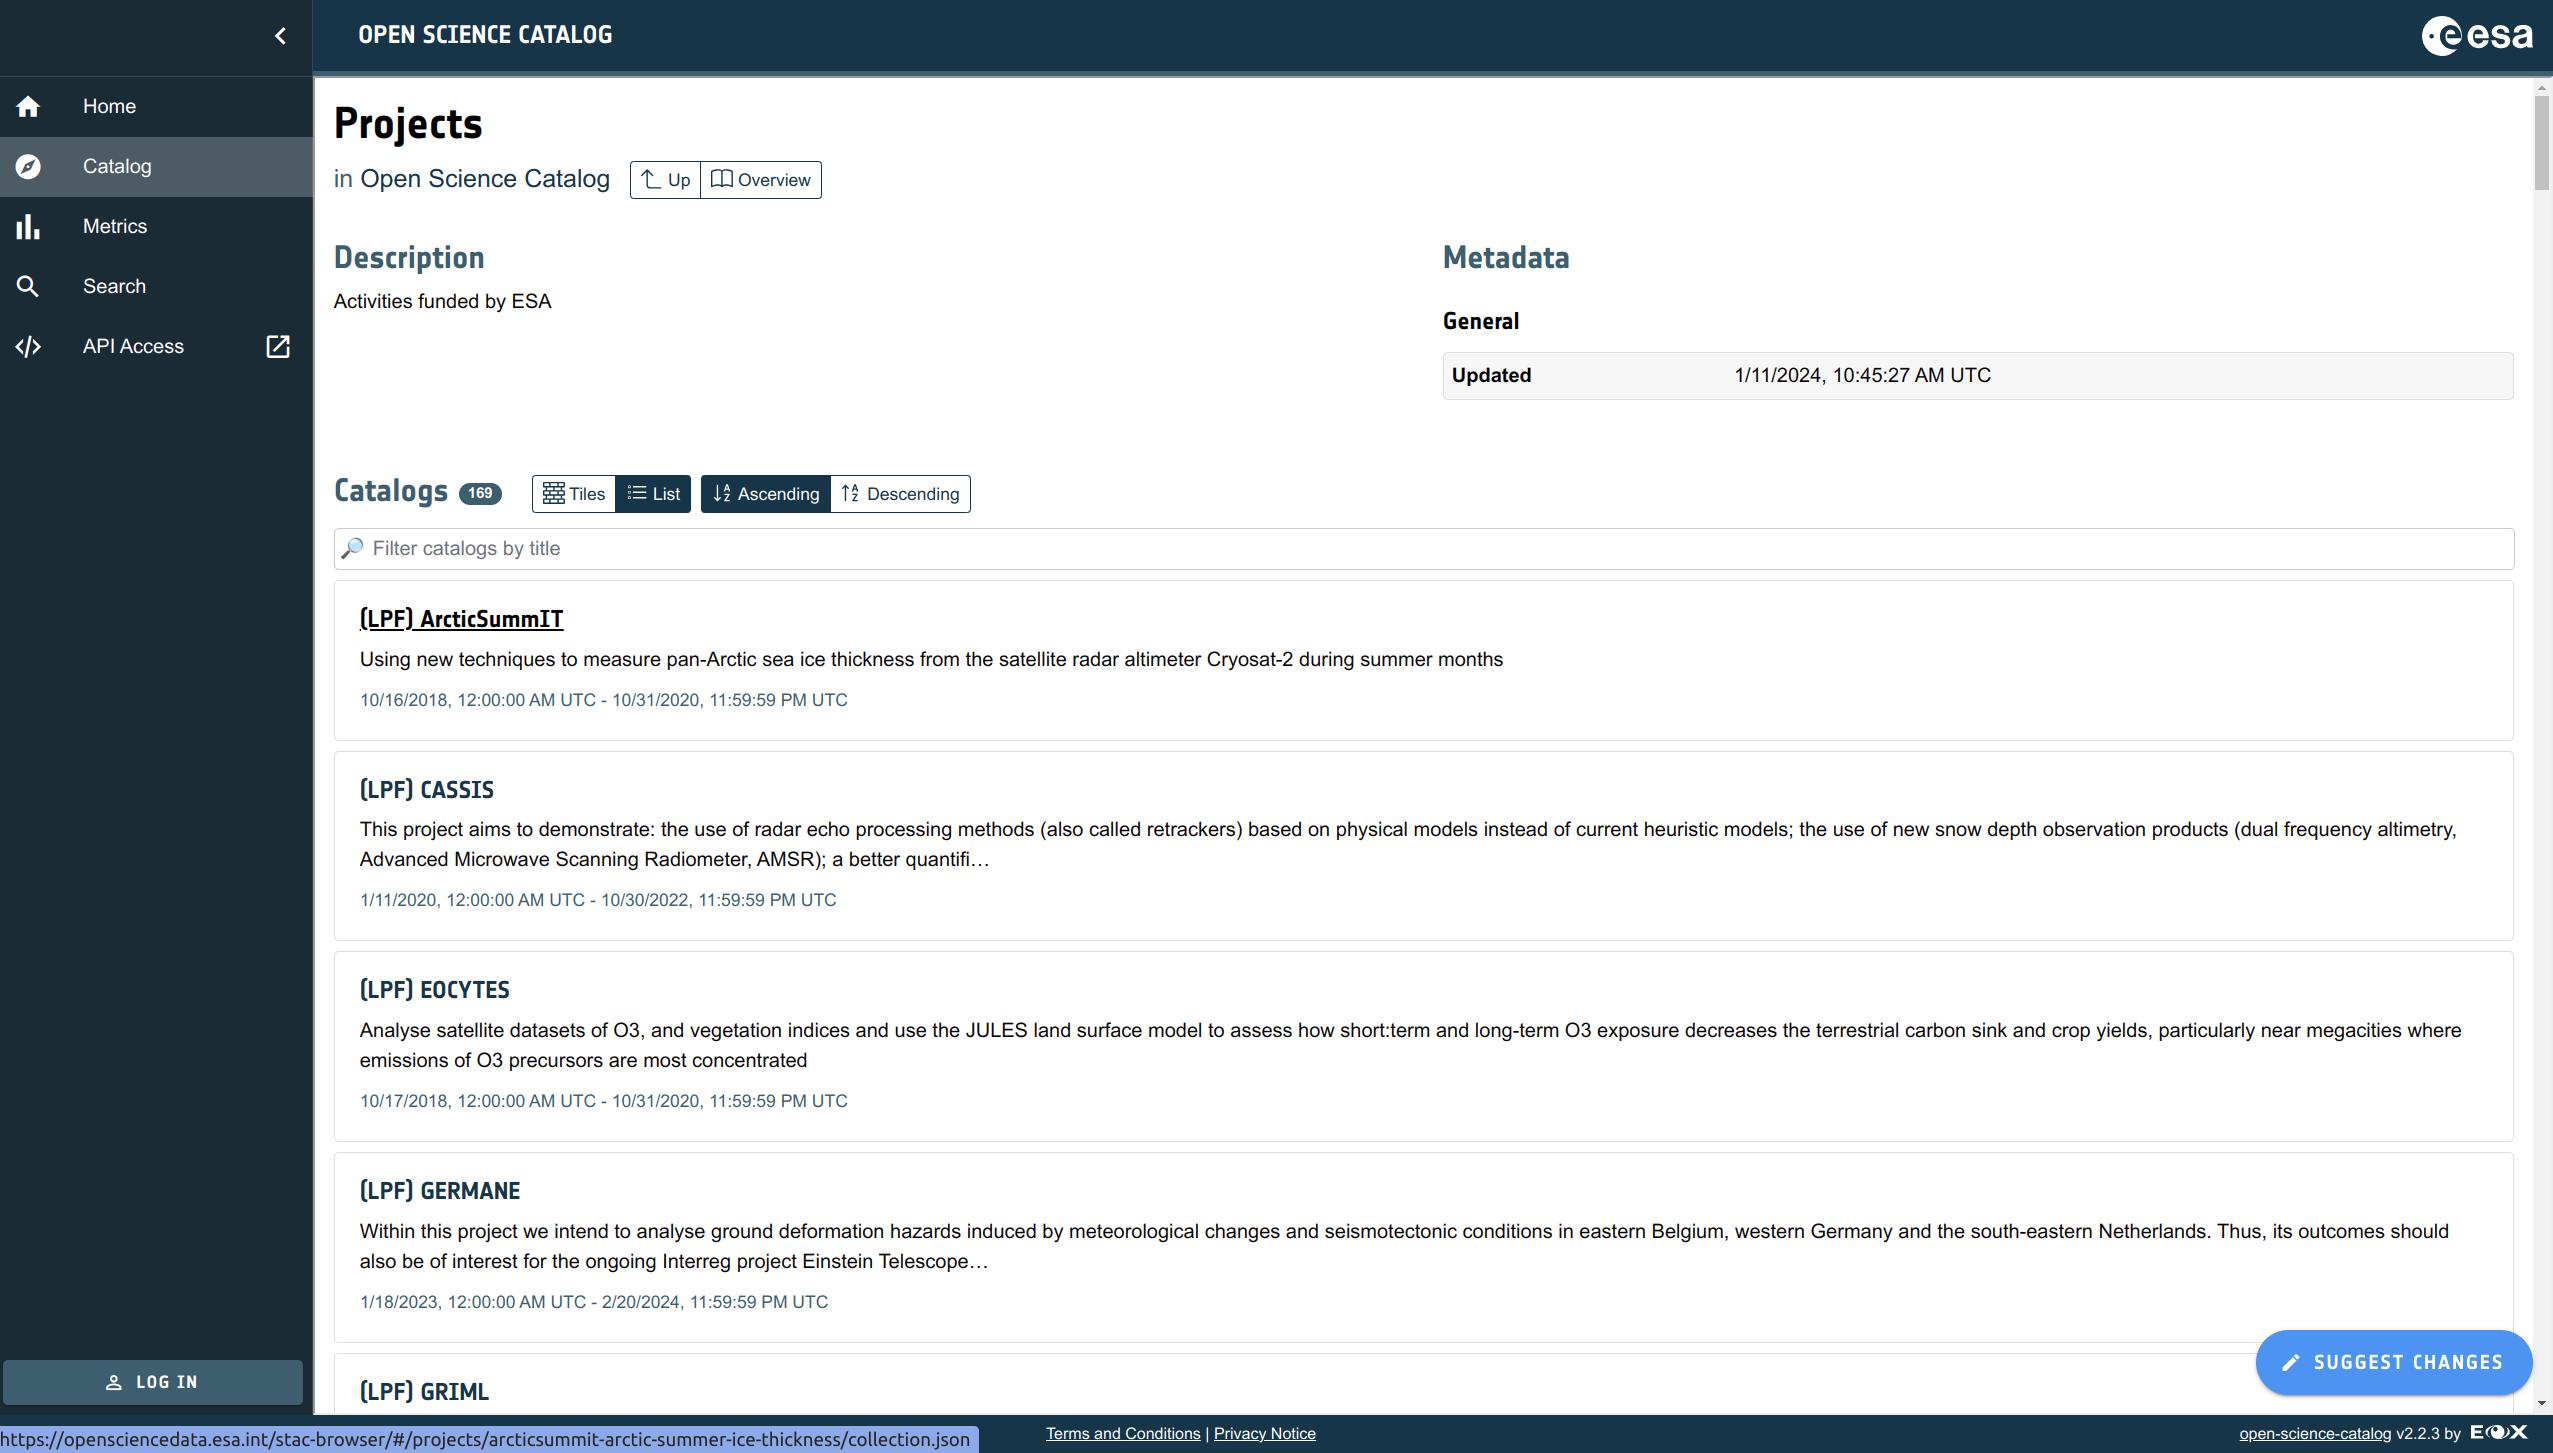Open the (LPF) CASSIS project
The image size is (2553, 1453).
click(x=427, y=790)
